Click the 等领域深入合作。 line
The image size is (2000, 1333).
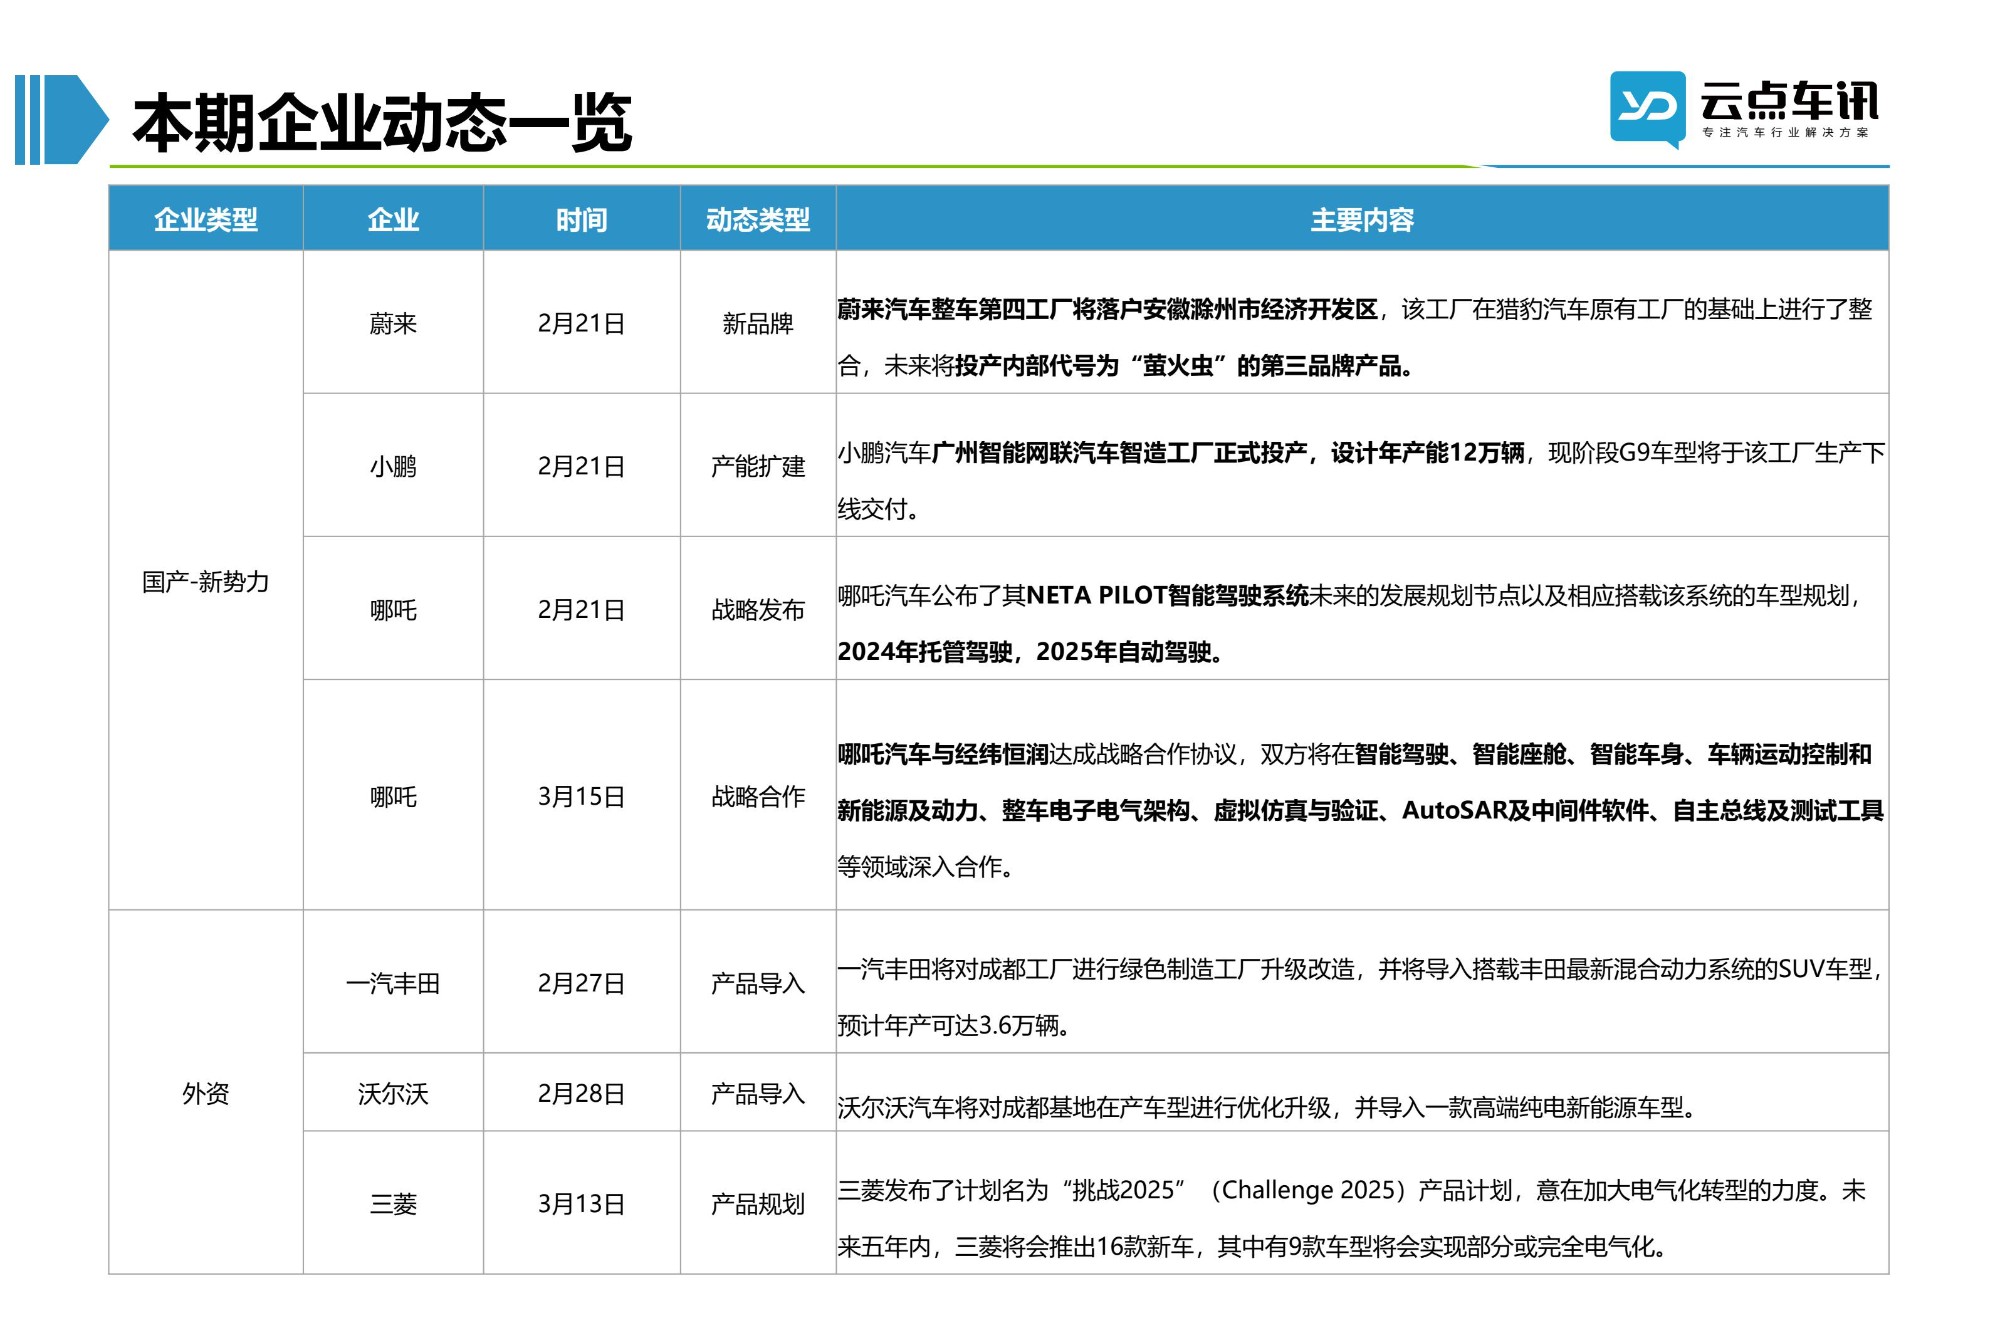927,866
